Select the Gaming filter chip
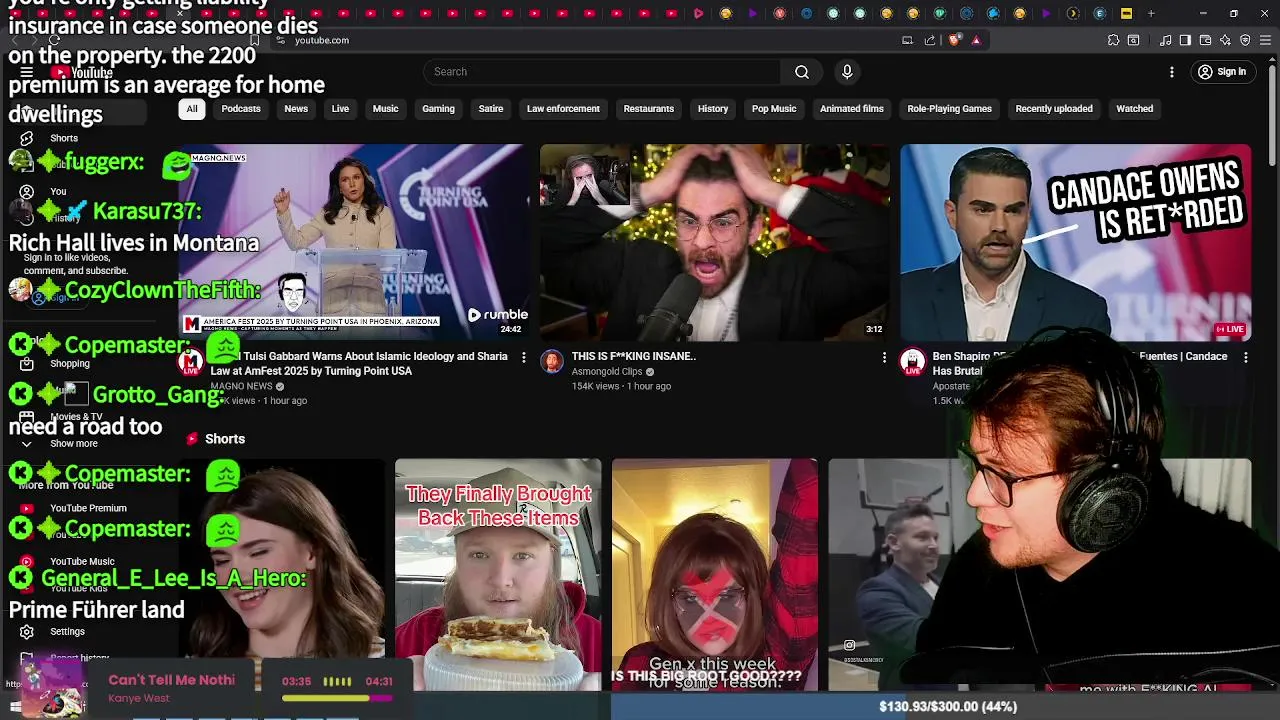 (438, 109)
